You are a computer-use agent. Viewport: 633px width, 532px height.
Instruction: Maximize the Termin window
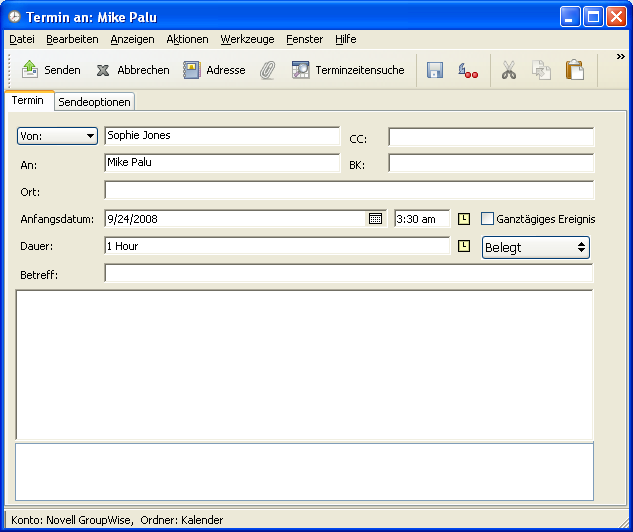593,17
